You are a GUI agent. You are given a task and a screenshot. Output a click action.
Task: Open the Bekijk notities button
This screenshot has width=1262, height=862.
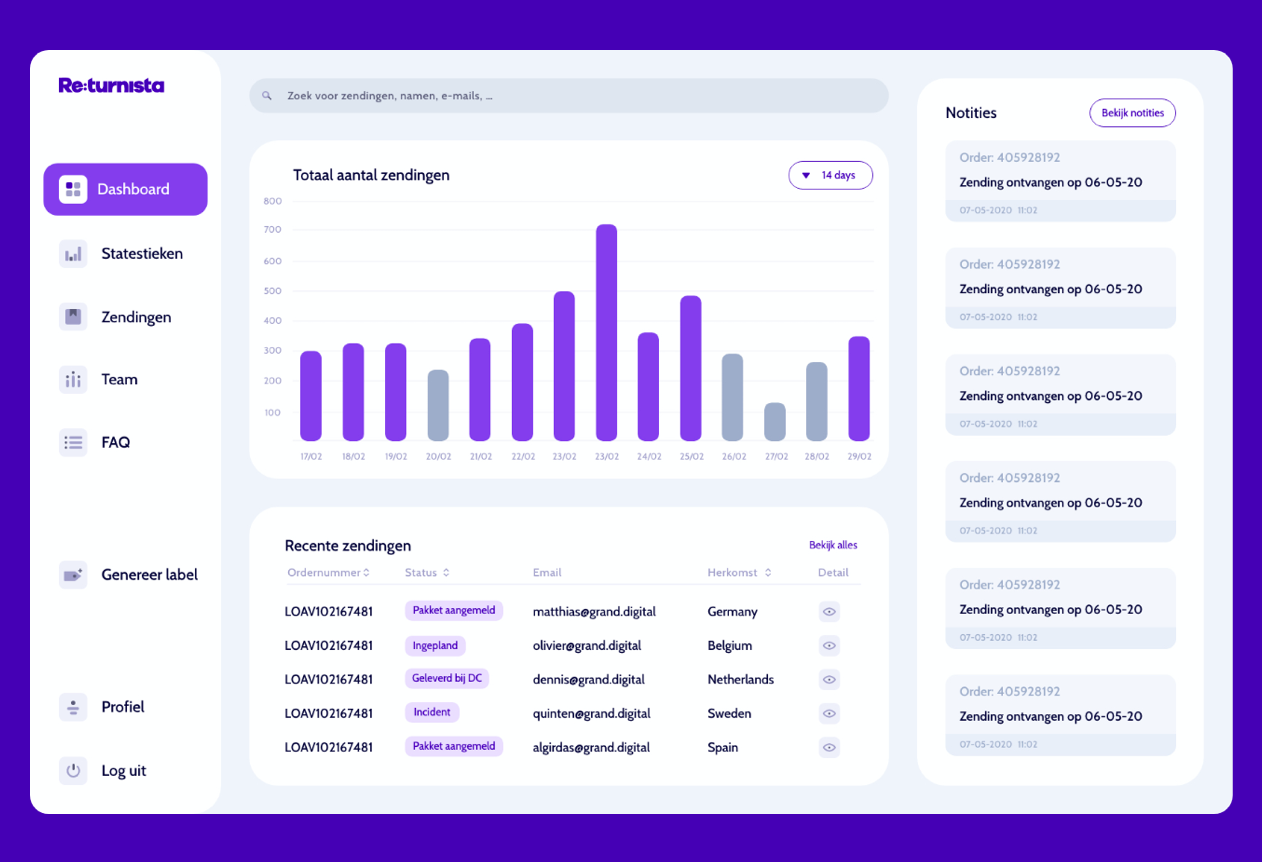[1132, 113]
